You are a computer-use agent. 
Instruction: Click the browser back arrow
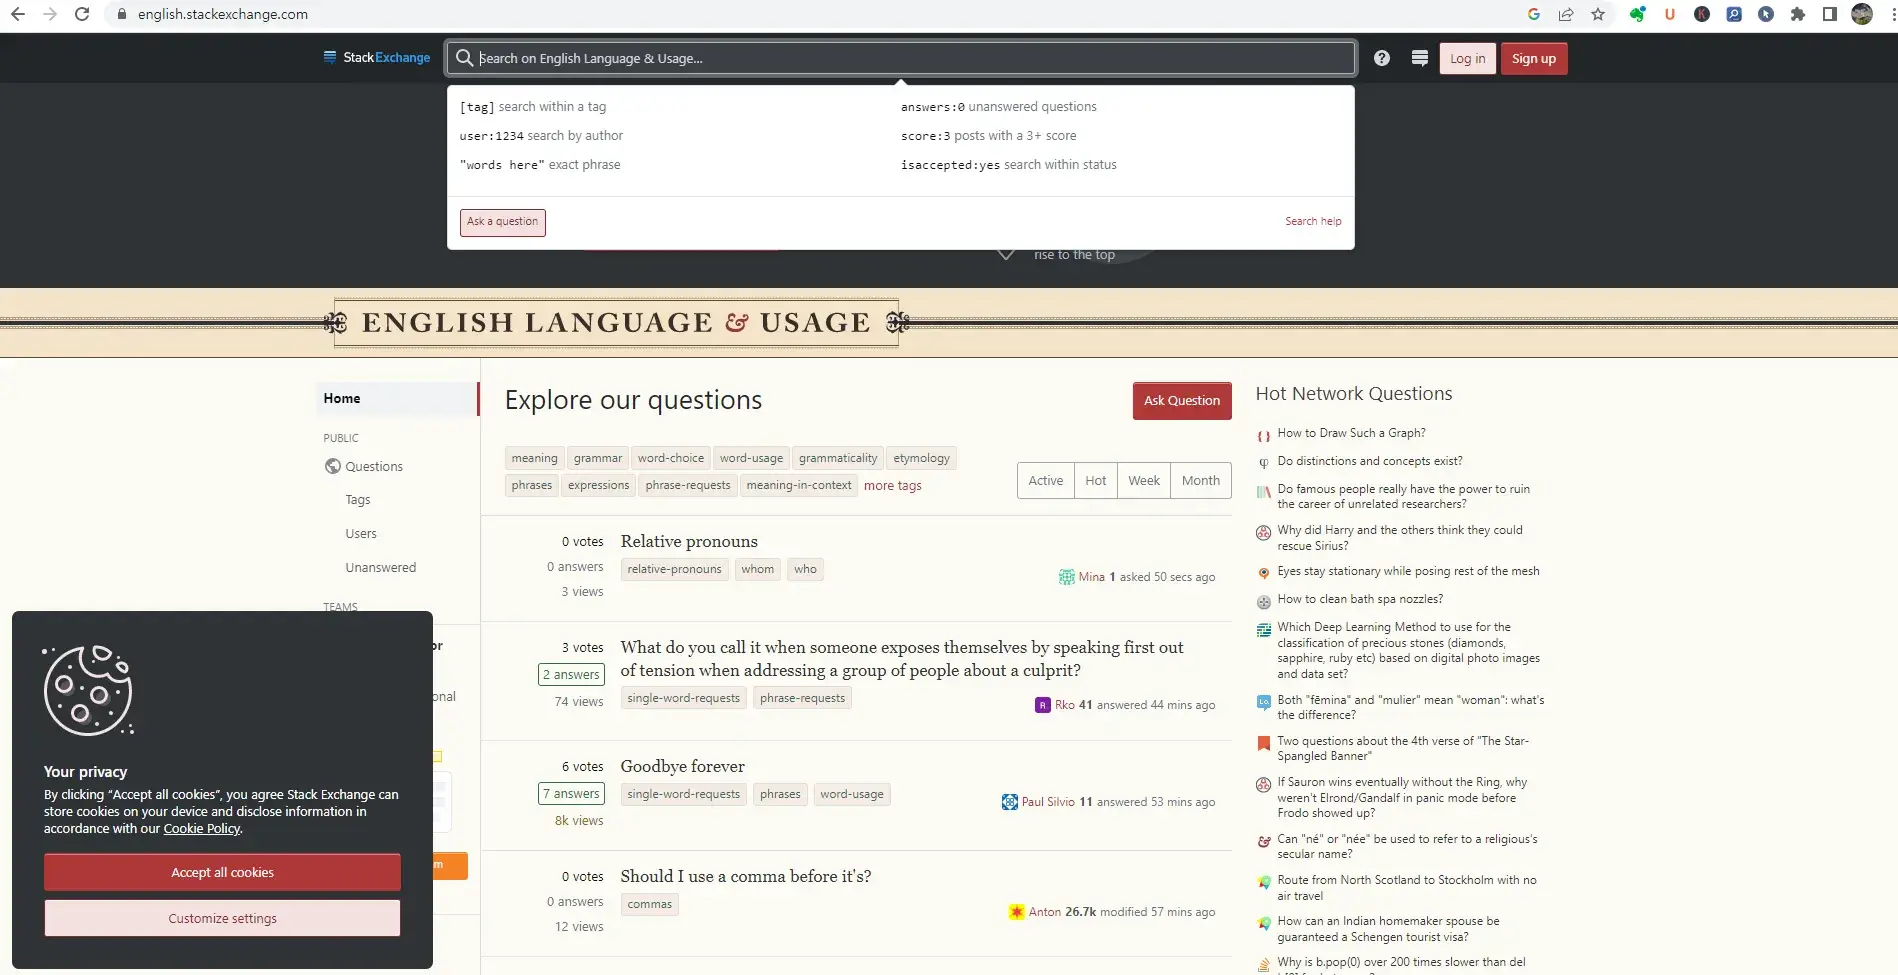click(18, 14)
